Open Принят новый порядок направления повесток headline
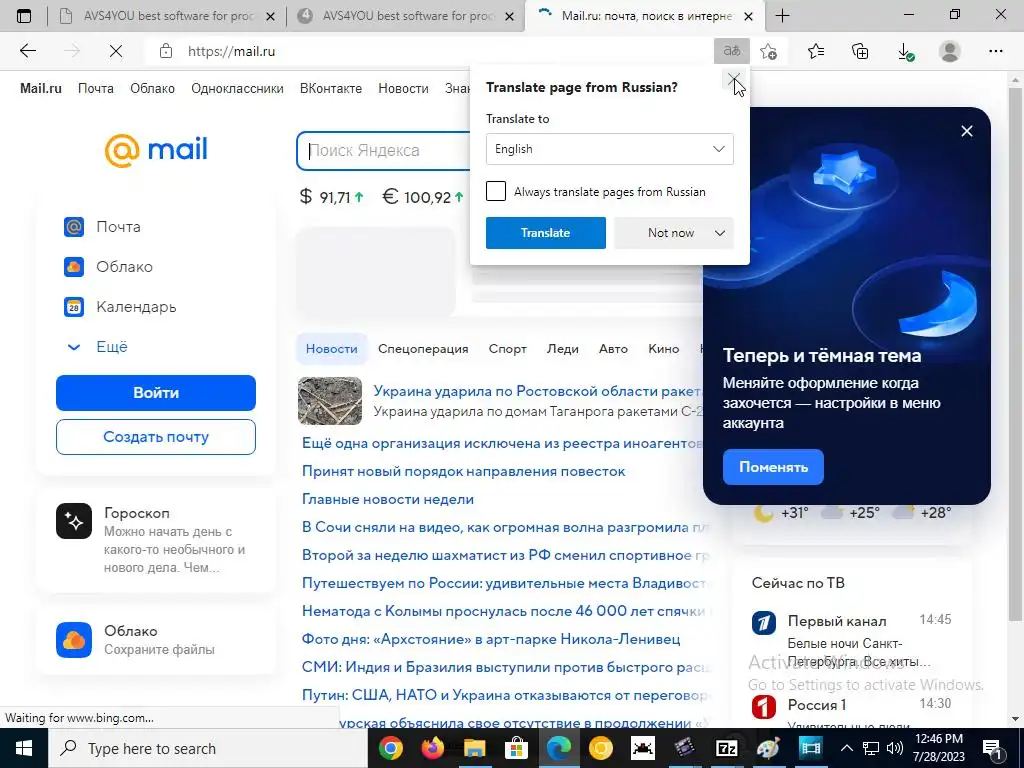The image size is (1024, 768). pos(464,471)
